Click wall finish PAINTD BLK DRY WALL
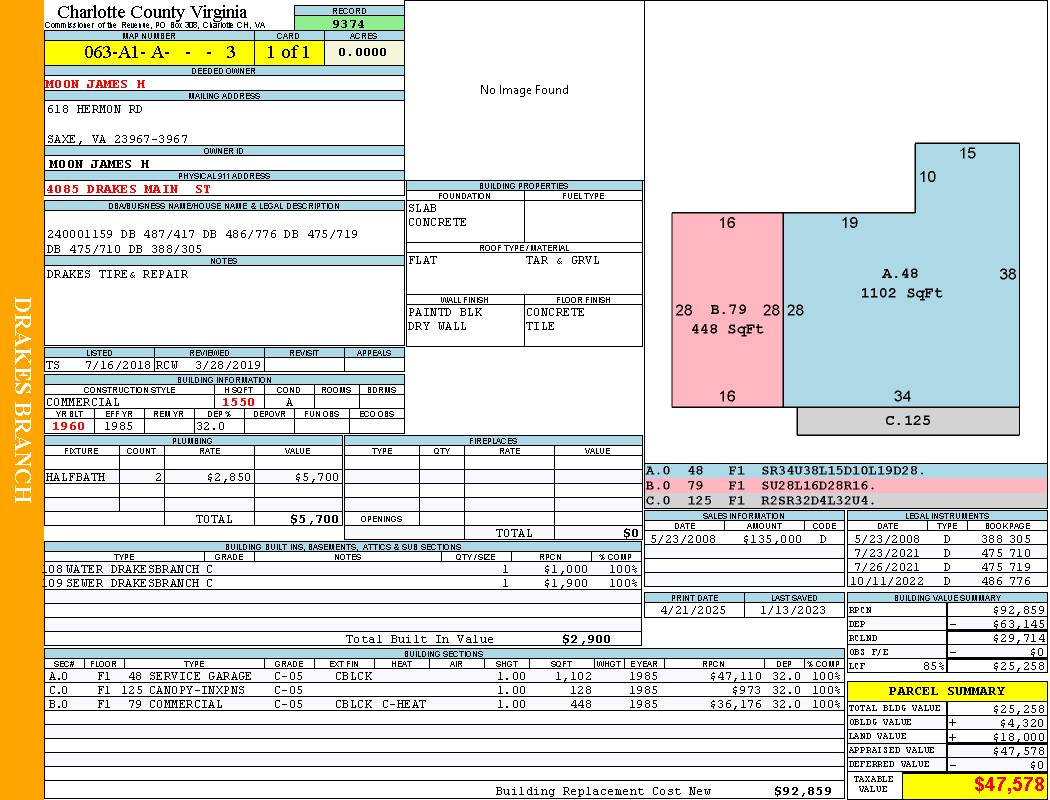This screenshot has height=800, width=1050. [445, 319]
